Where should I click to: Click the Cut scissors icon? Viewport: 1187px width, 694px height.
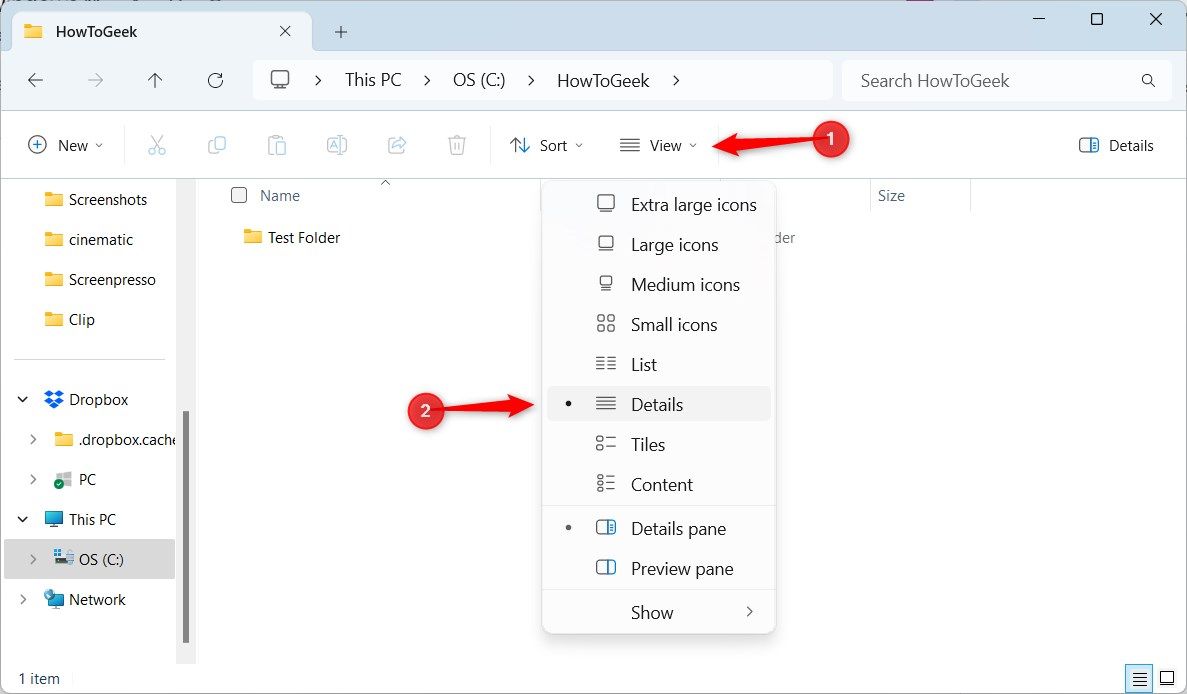(x=157, y=145)
